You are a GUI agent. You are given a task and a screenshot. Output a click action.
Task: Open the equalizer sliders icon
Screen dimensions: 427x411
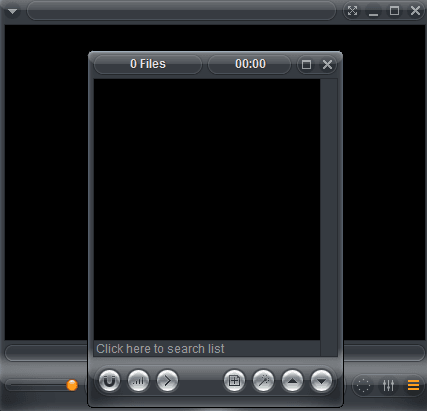click(388, 386)
